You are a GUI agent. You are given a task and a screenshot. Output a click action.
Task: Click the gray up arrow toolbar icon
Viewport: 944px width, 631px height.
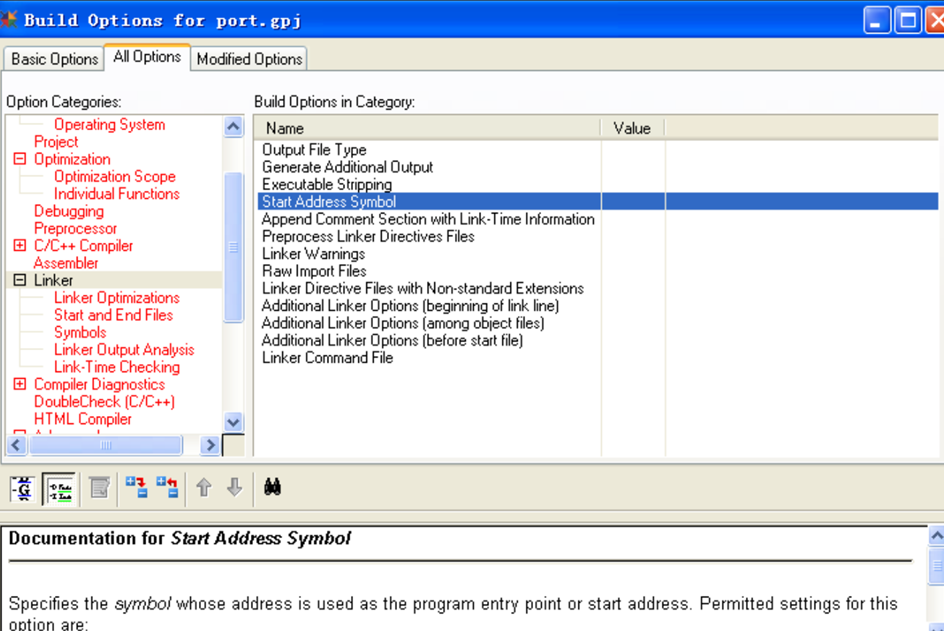[x=204, y=487]
